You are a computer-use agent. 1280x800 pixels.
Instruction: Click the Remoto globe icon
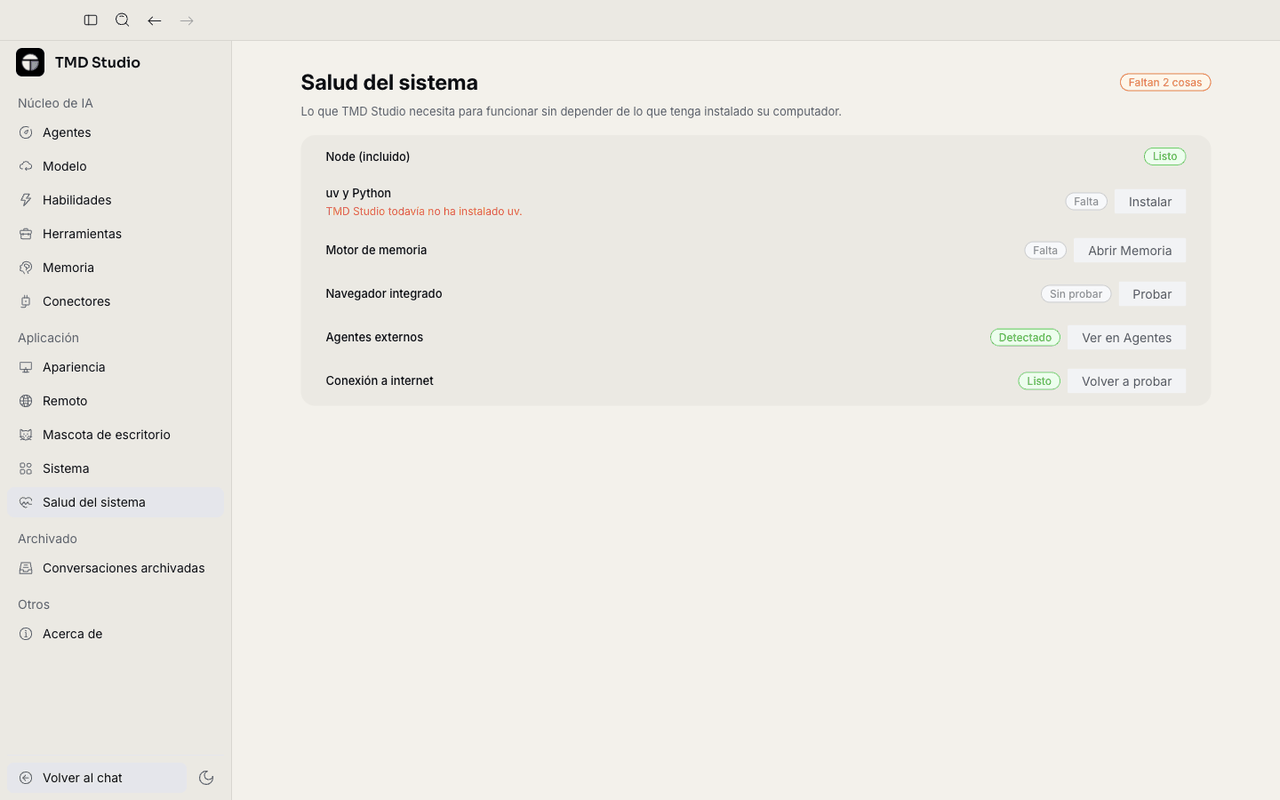pos(26,401)
